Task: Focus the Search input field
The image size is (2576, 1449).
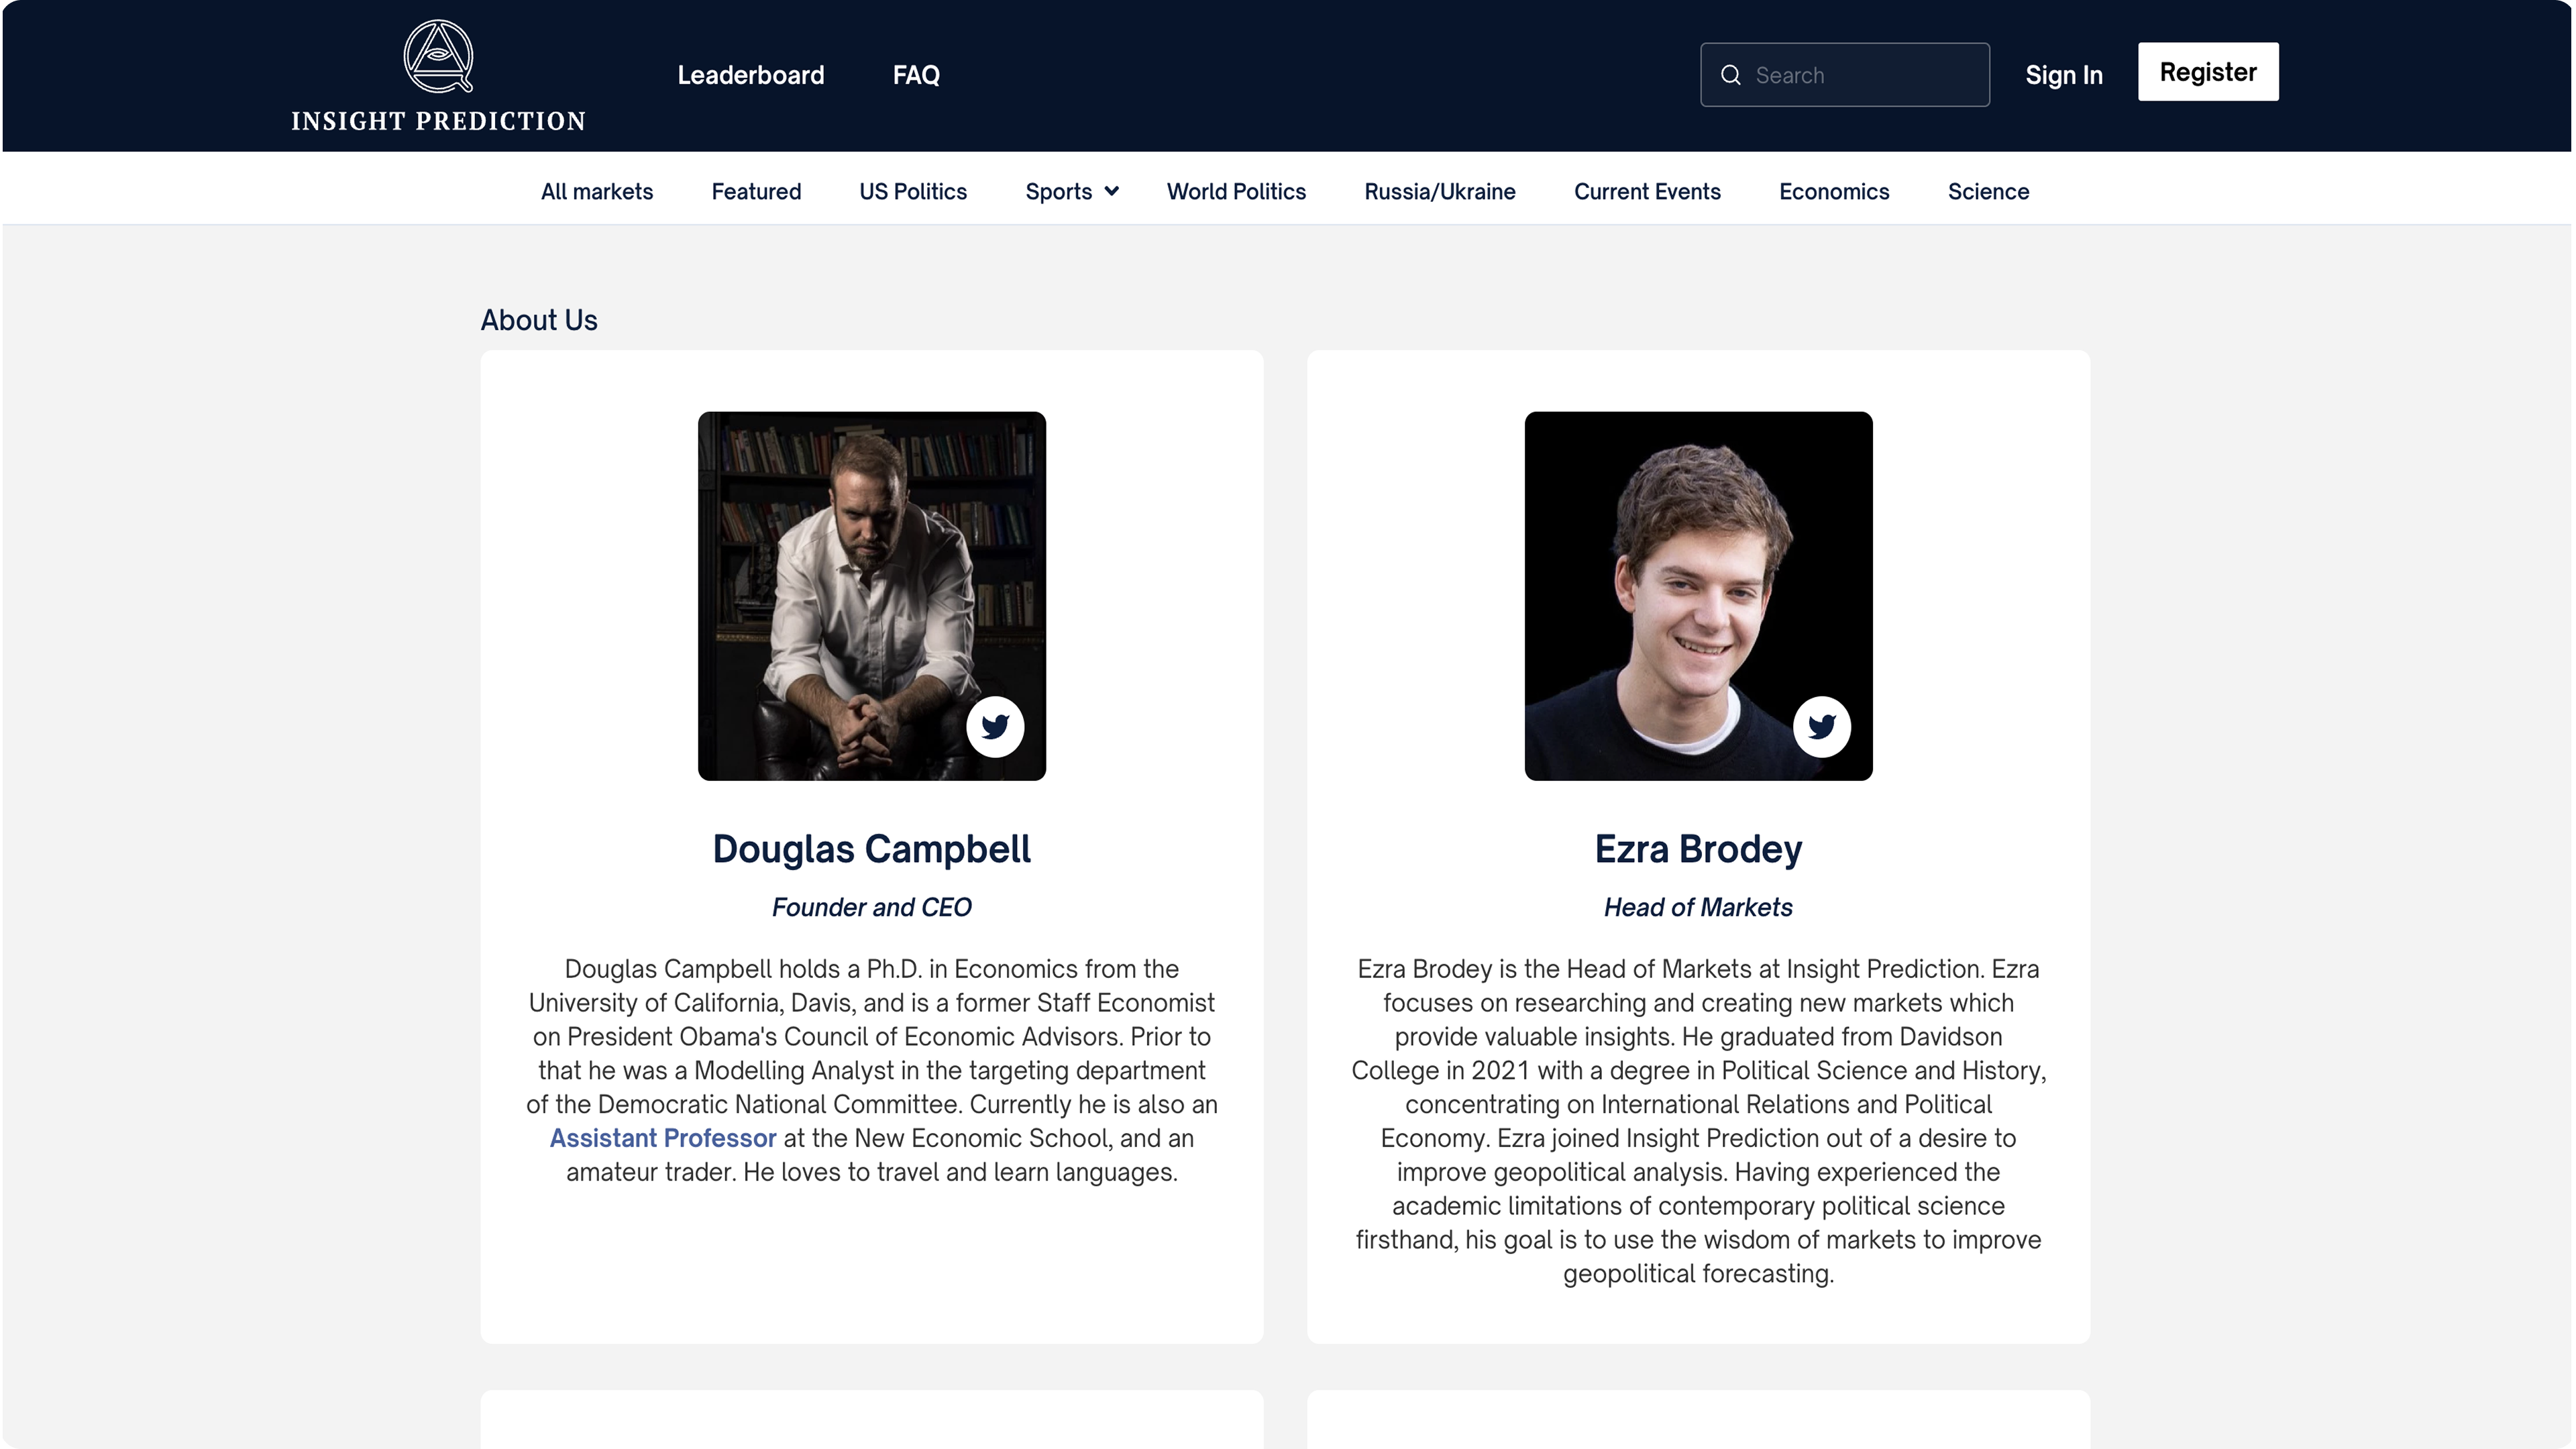Action: [x=1845, y=75]
